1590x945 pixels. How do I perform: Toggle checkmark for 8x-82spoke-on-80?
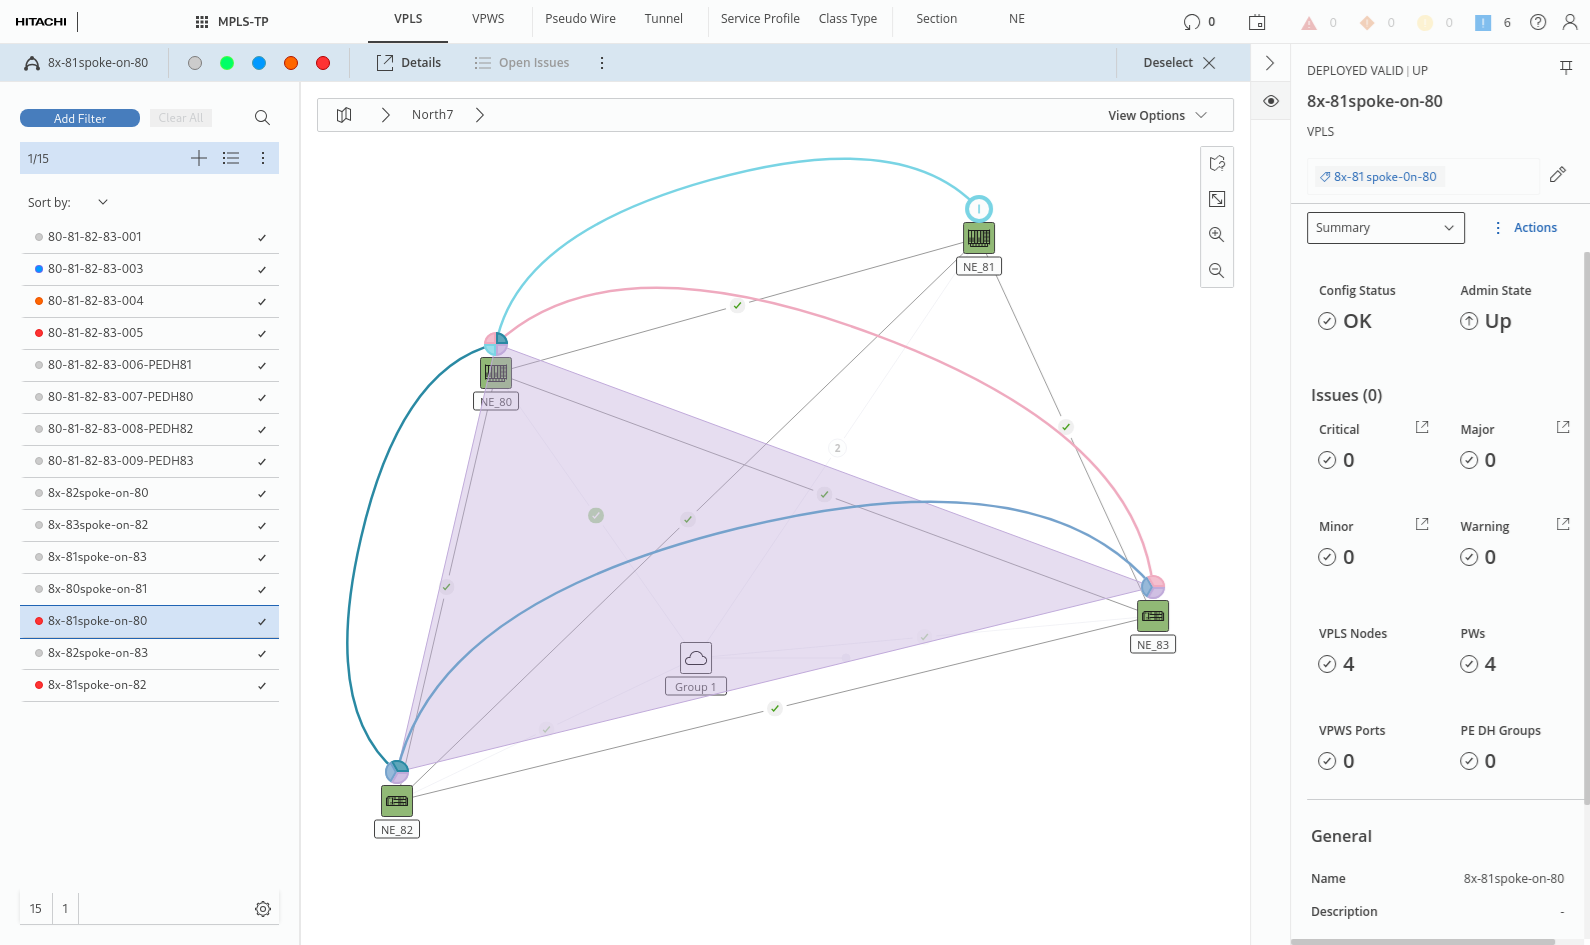(262, 494)
